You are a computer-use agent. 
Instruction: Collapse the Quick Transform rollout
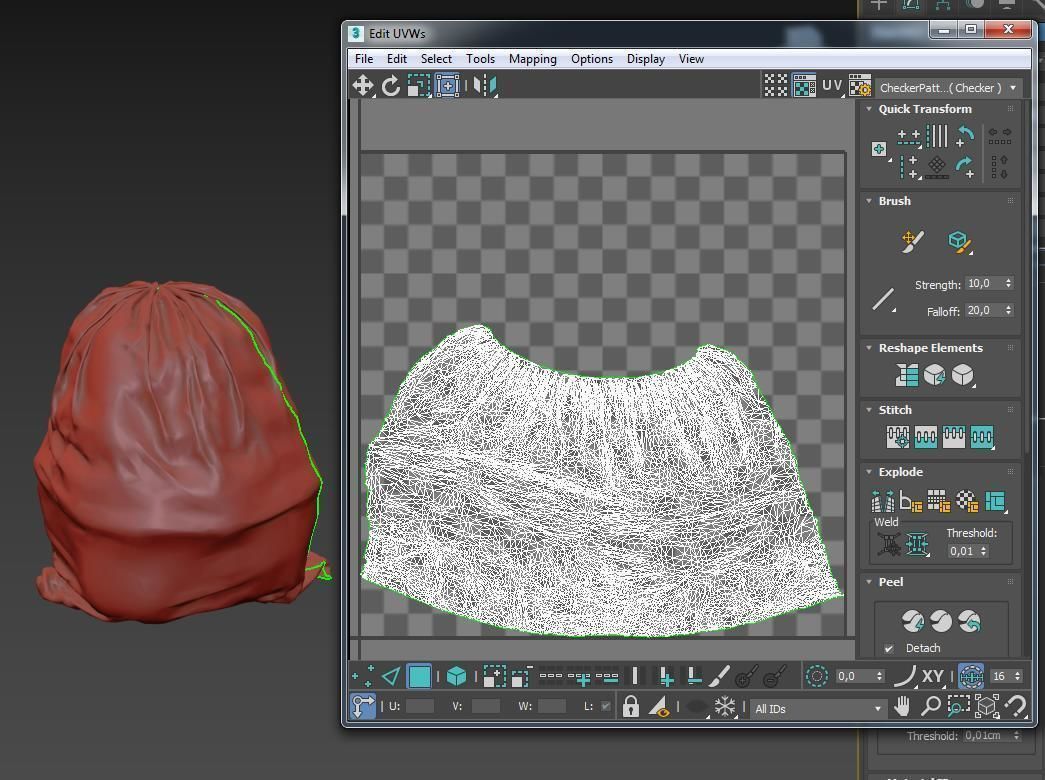869,109
